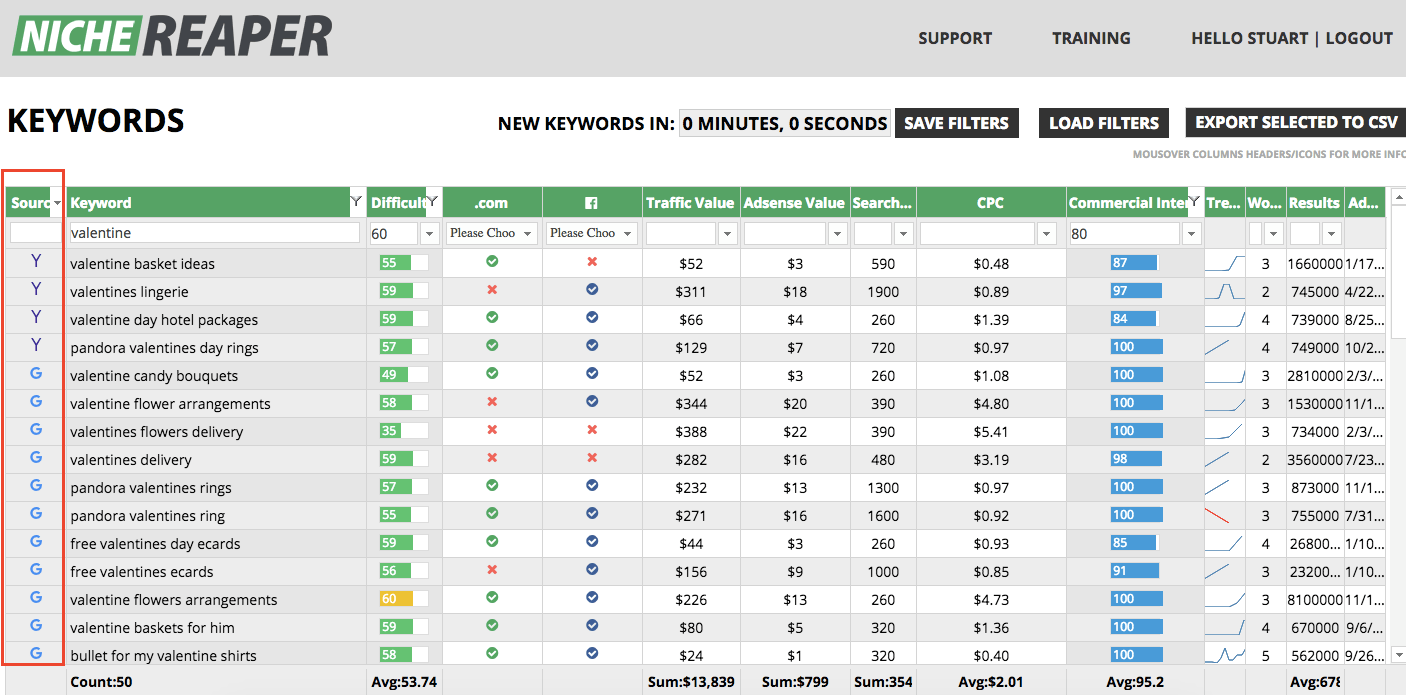
Task: Click the .com red X for valentines lingerie
Action: click(492, 289)
